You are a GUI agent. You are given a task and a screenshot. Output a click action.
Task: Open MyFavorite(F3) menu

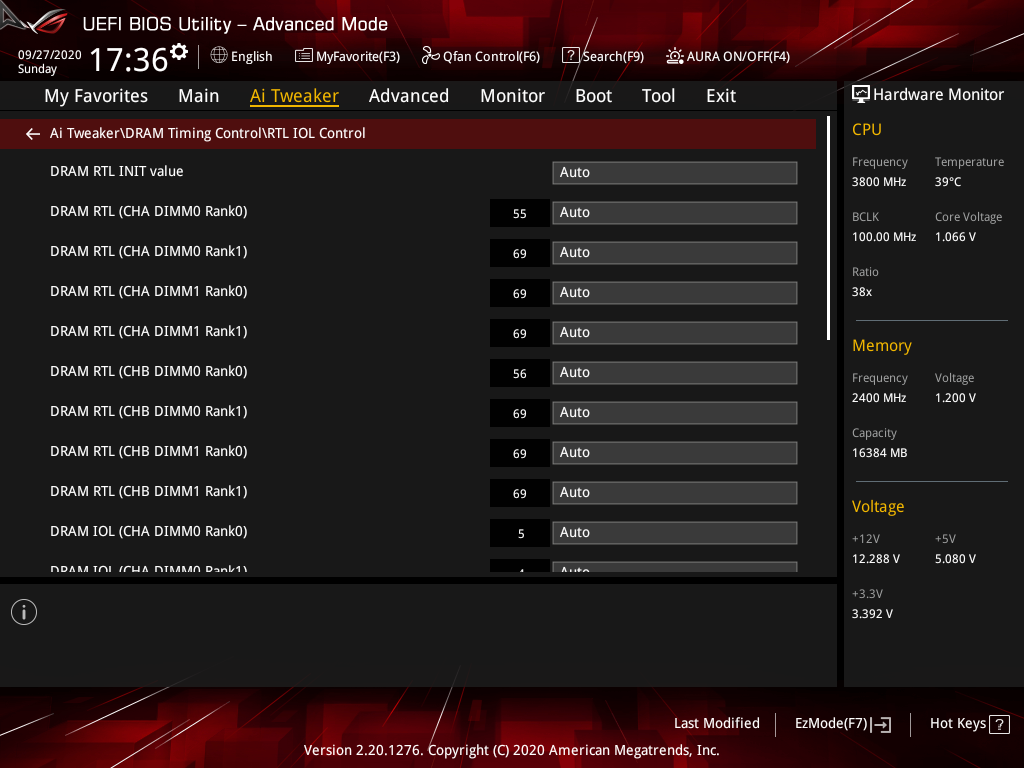click(x=358, y=56)
